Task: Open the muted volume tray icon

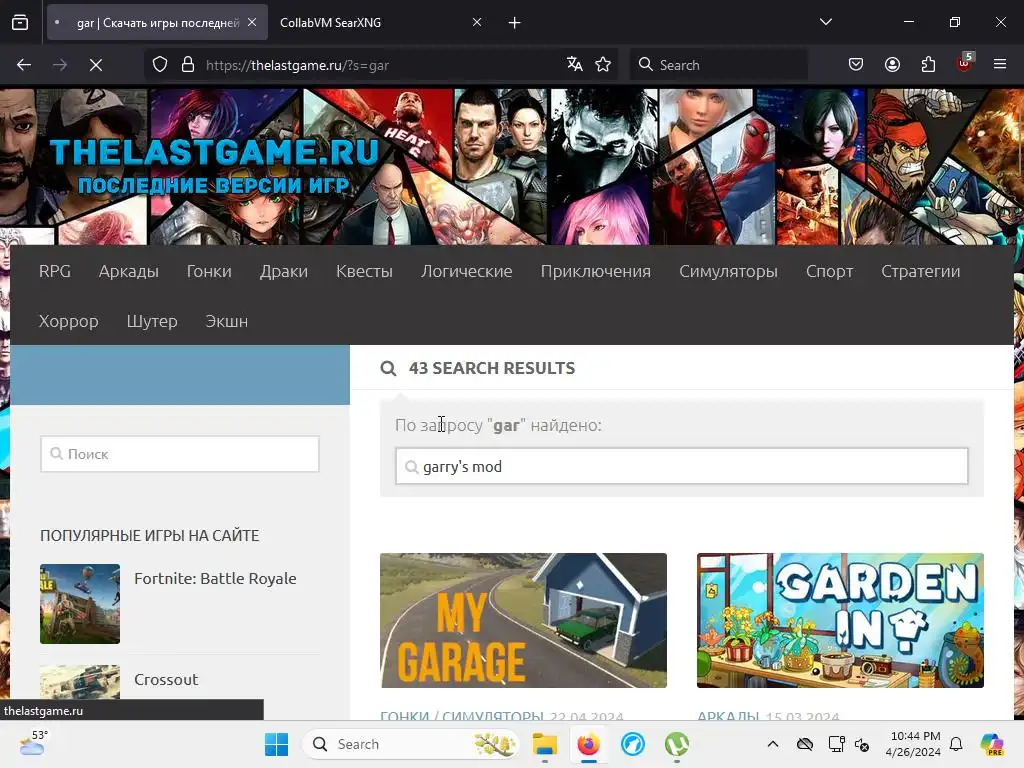Action: 862,744
